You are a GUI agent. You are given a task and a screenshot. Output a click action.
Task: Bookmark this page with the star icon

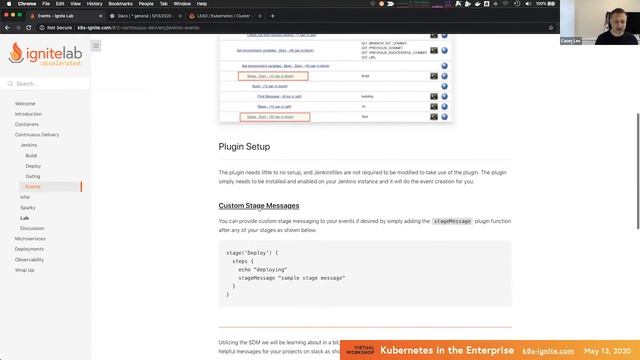(551, 28)
